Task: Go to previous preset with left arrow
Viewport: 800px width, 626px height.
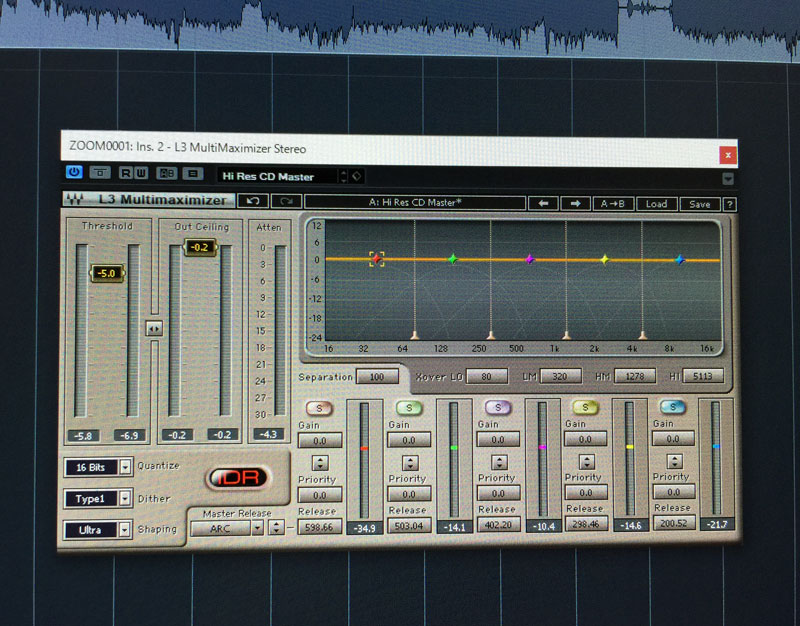Action: pos(543,204)
